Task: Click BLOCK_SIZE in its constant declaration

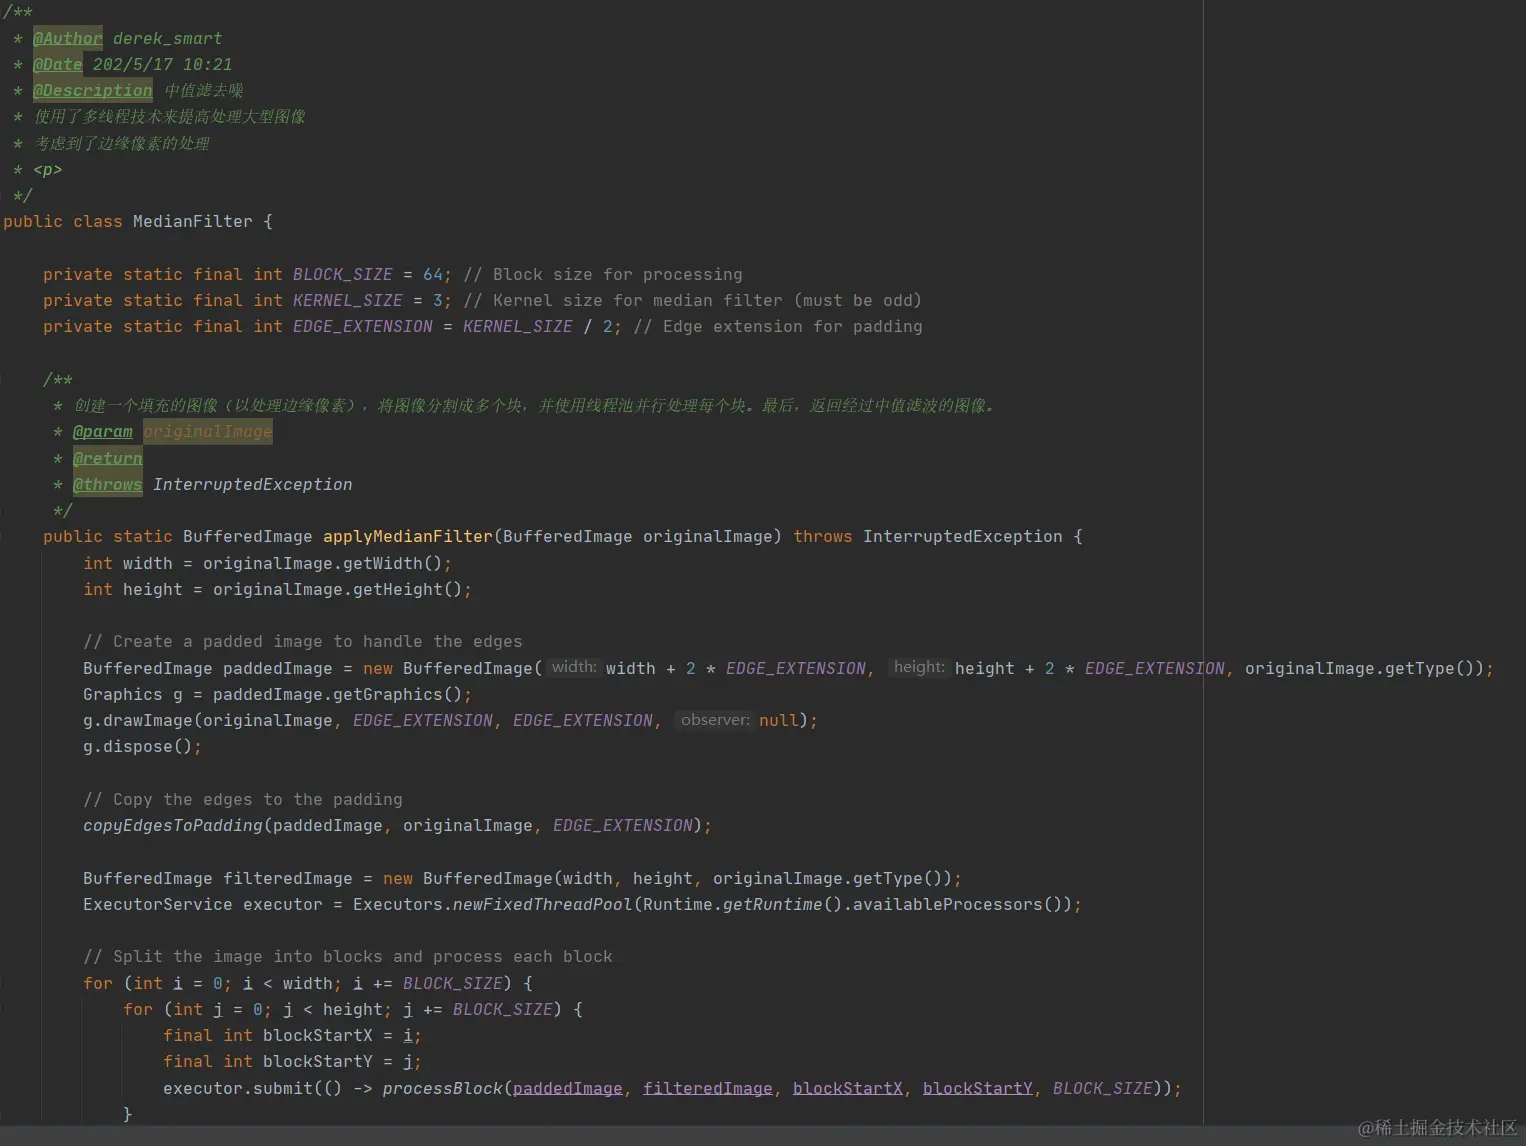Action: [x=343, y=274]
